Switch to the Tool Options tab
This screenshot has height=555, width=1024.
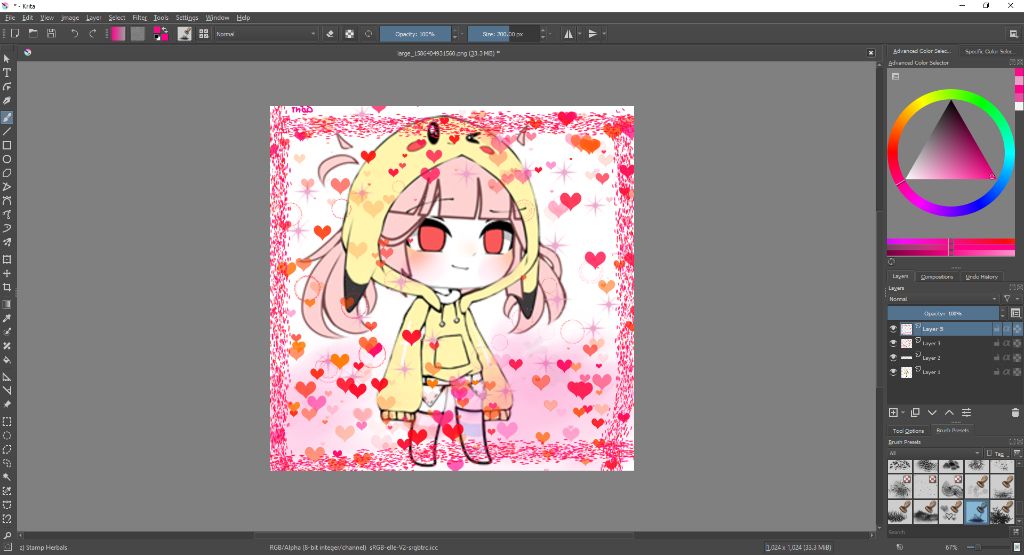(x=908, y=431)
